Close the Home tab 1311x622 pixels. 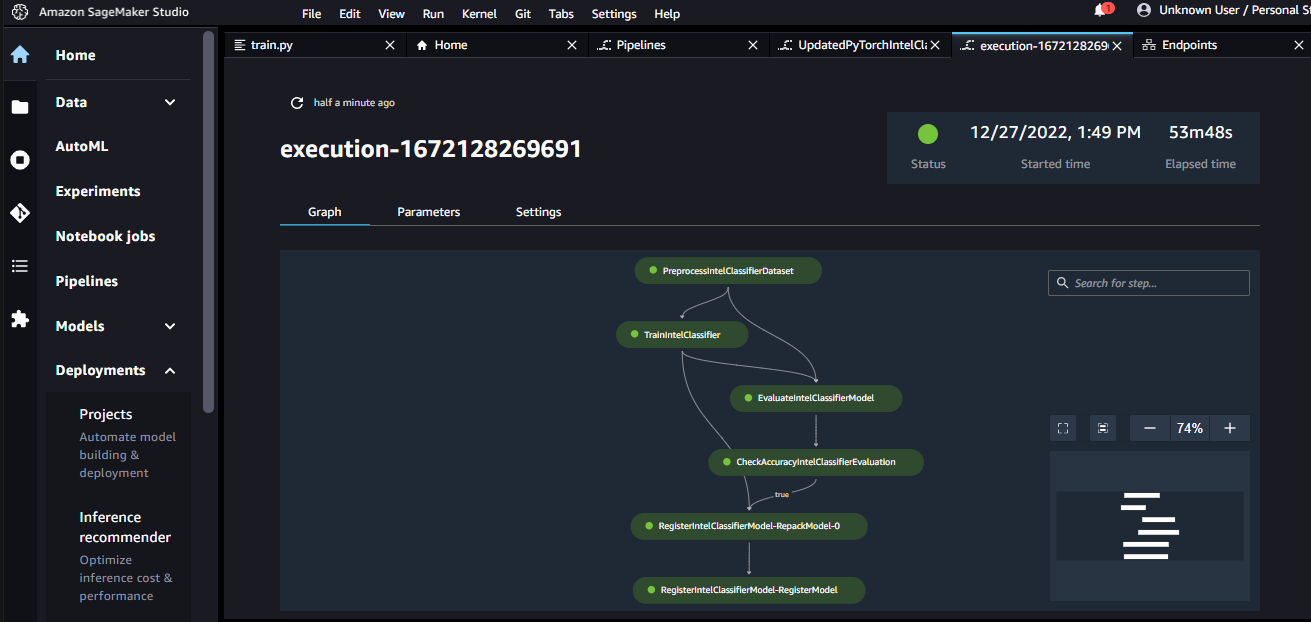point(572,45)
